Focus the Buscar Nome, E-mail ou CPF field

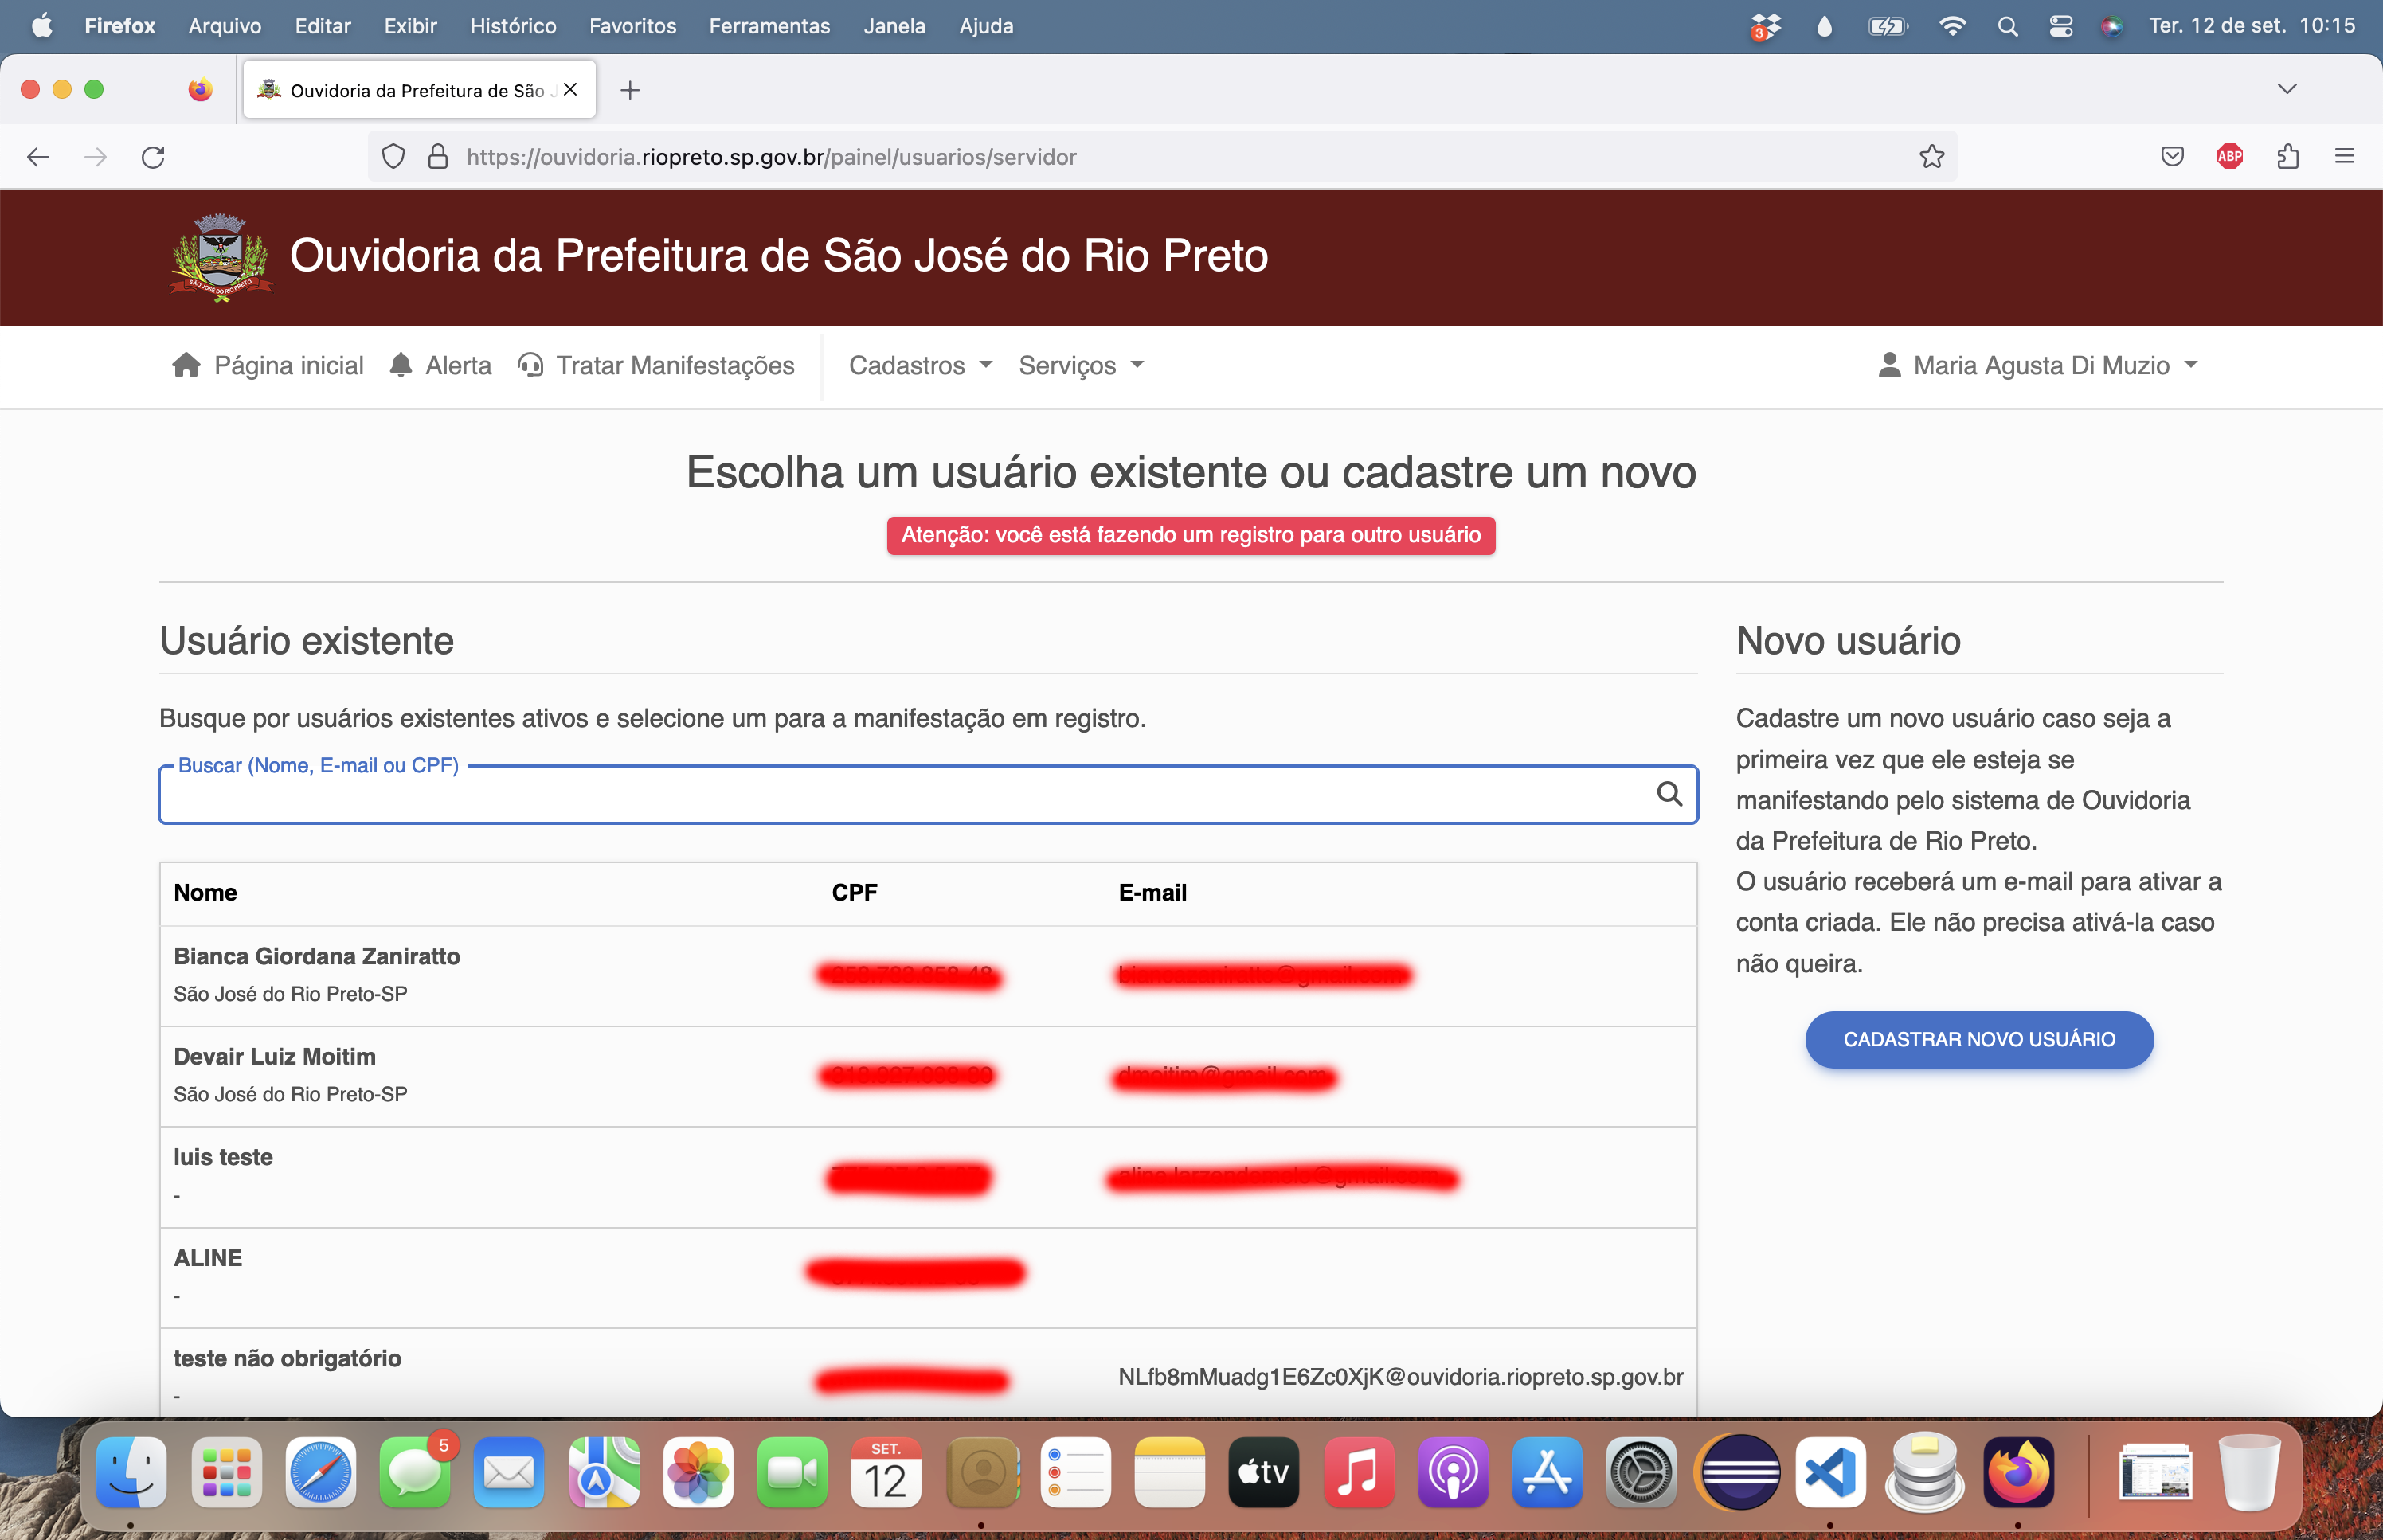pyautogui.click(x=900, y=795)
